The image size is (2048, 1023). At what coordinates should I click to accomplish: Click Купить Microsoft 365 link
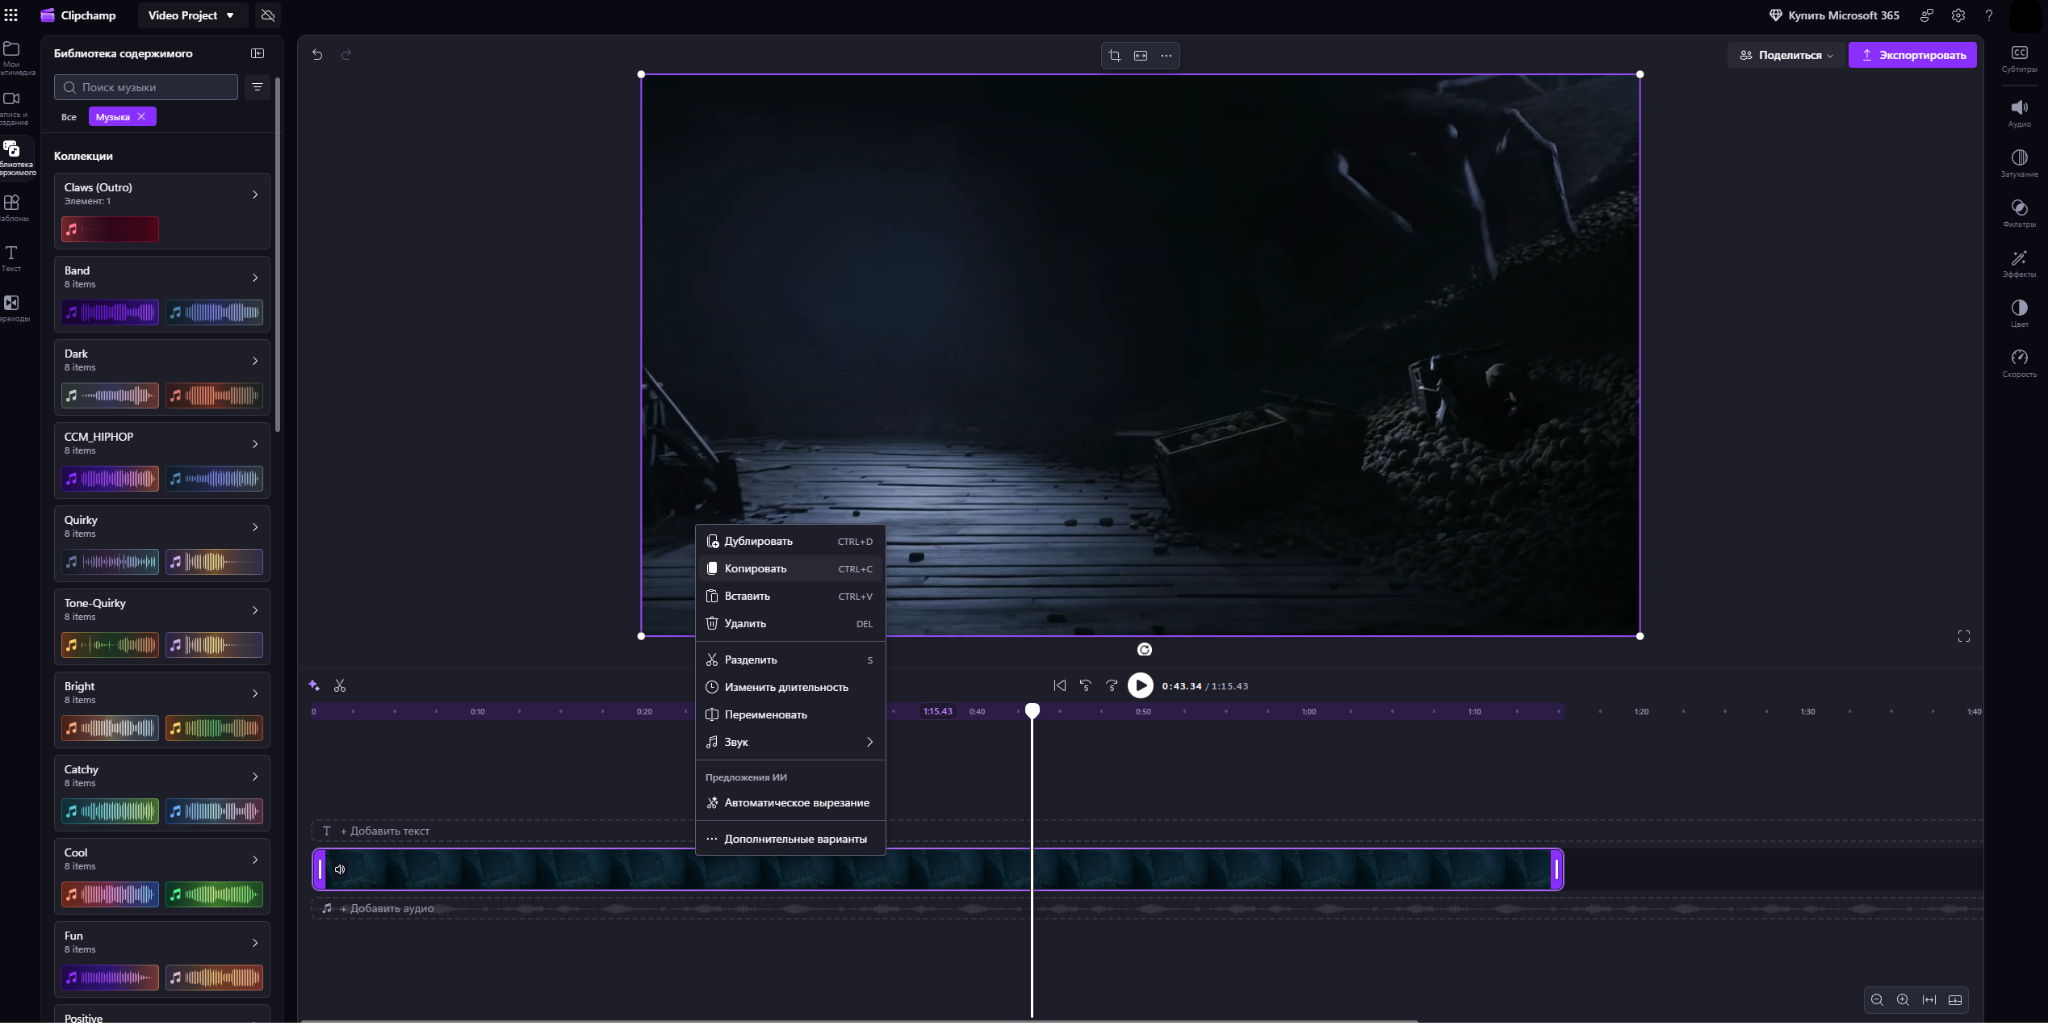tap(1834, 15)
